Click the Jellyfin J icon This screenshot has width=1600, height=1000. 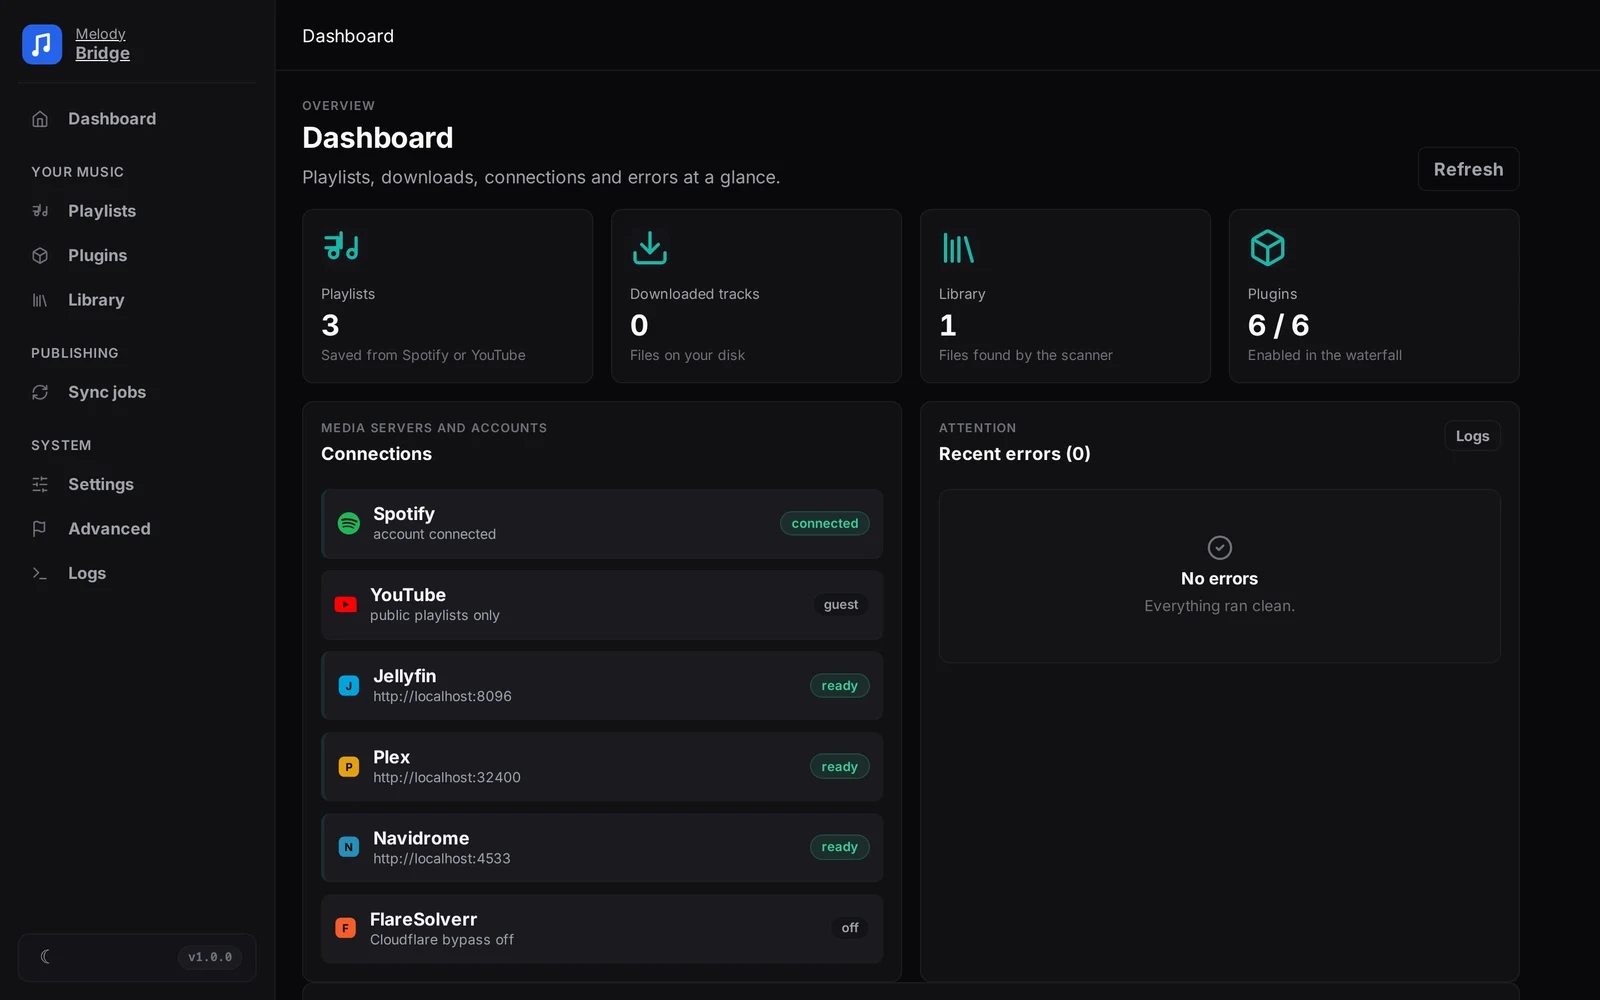click(349, 686)
